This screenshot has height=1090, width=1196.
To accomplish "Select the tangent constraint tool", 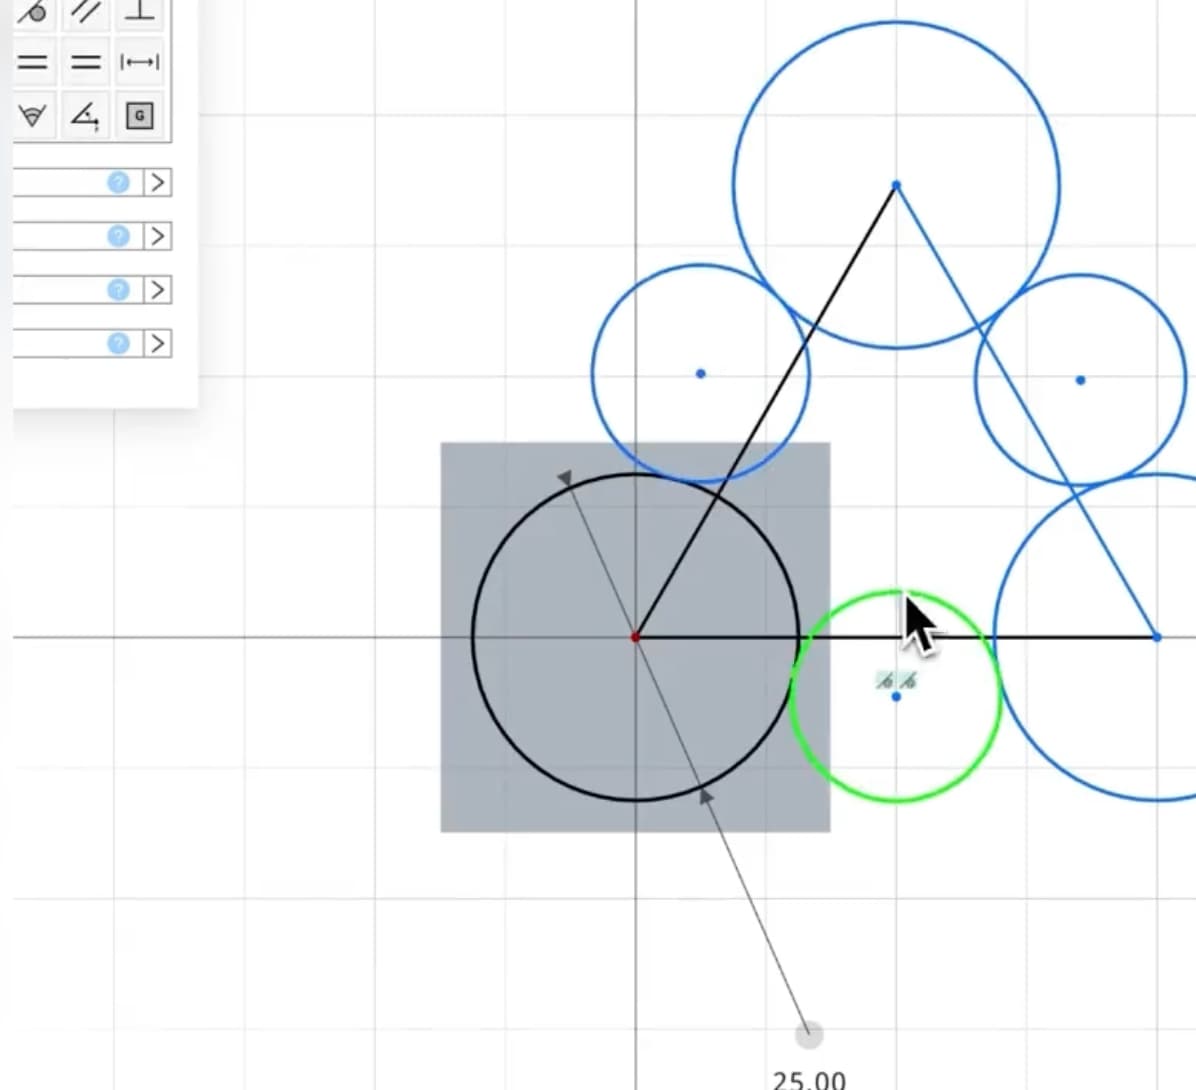I will click(x=34, y=11).
